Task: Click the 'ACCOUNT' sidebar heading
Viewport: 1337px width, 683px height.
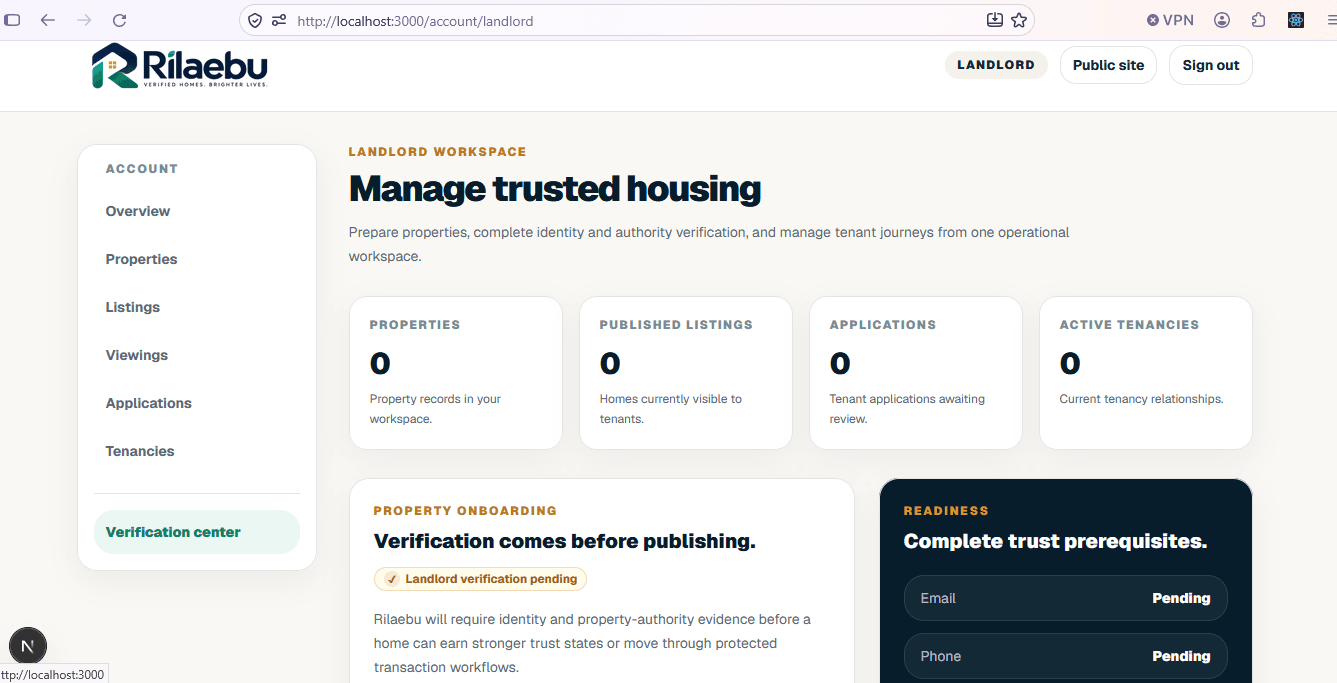Action: point(142,169)
